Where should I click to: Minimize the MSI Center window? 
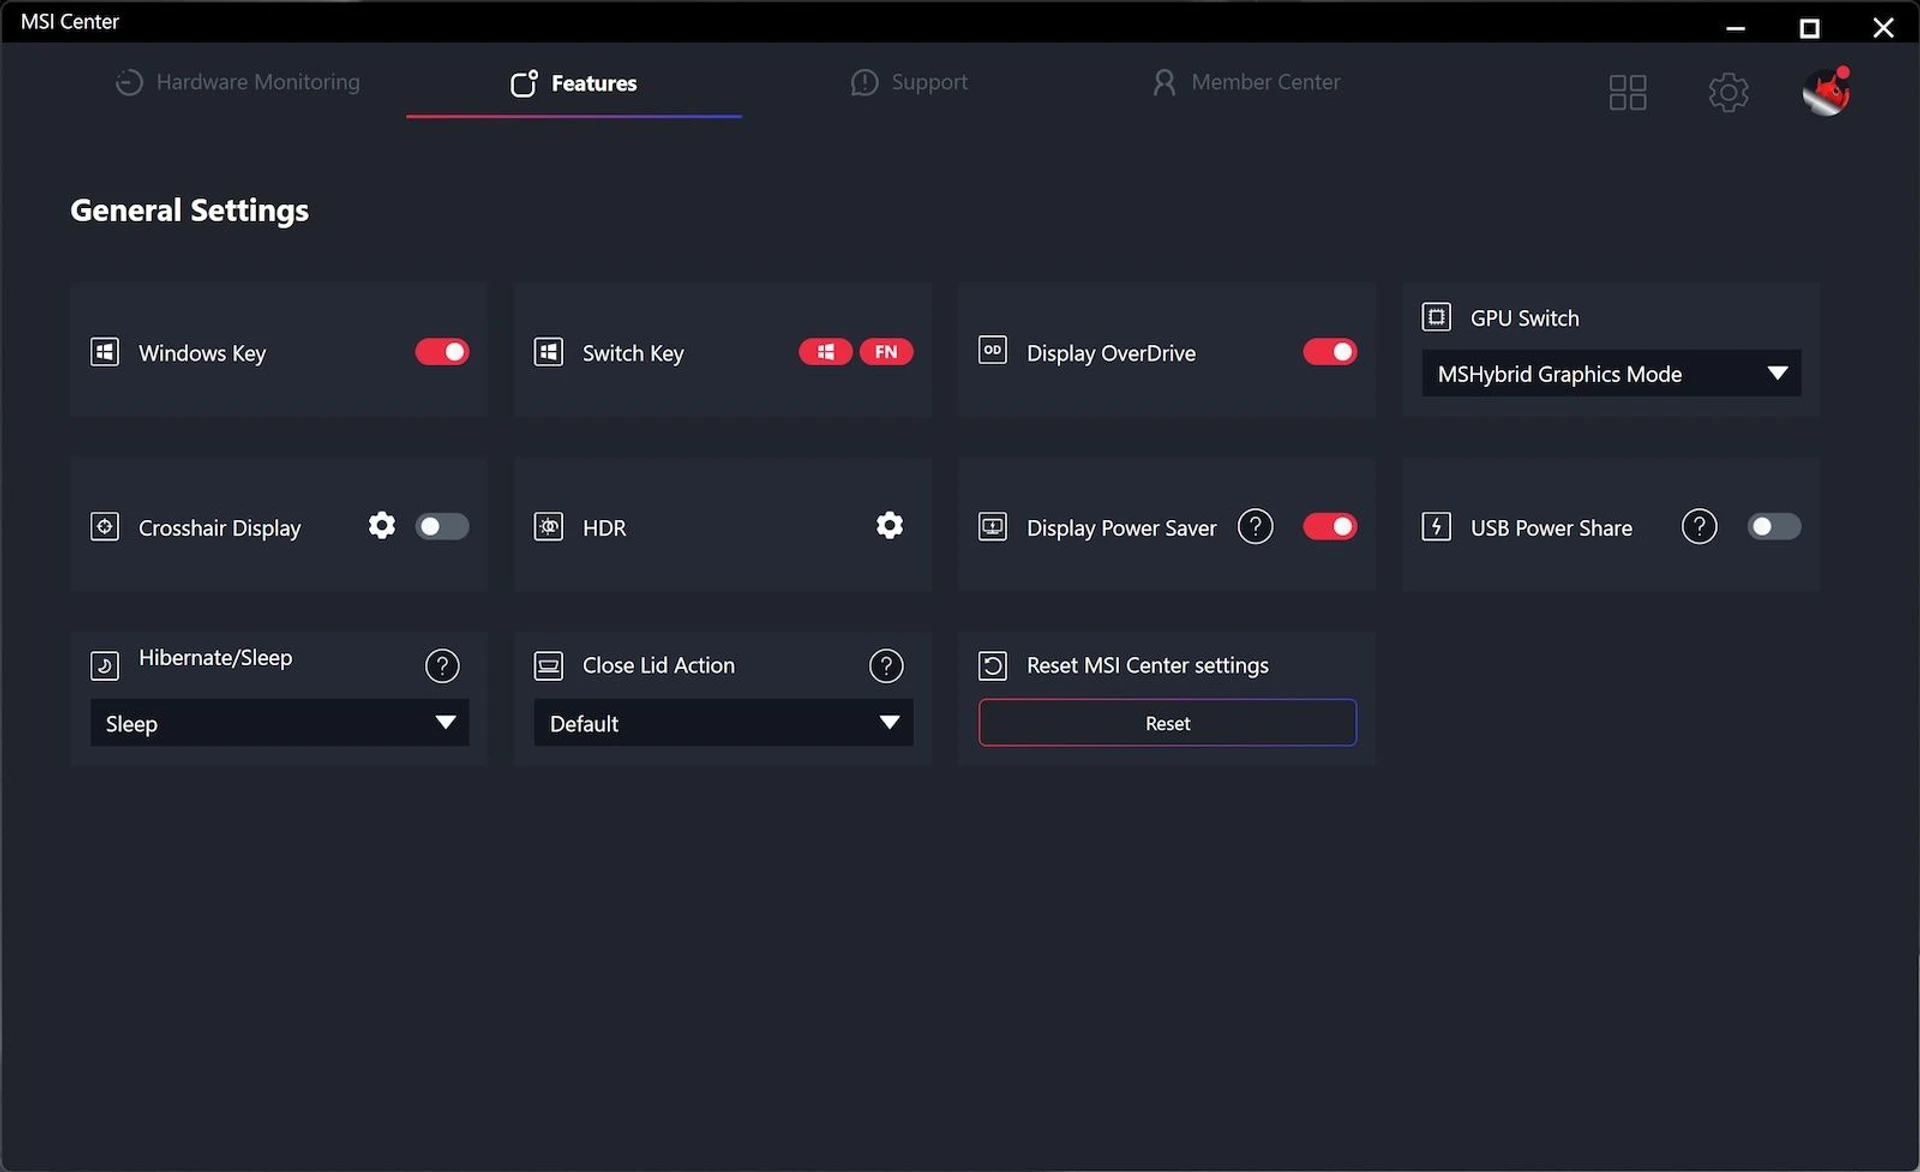coord(1736,27)
